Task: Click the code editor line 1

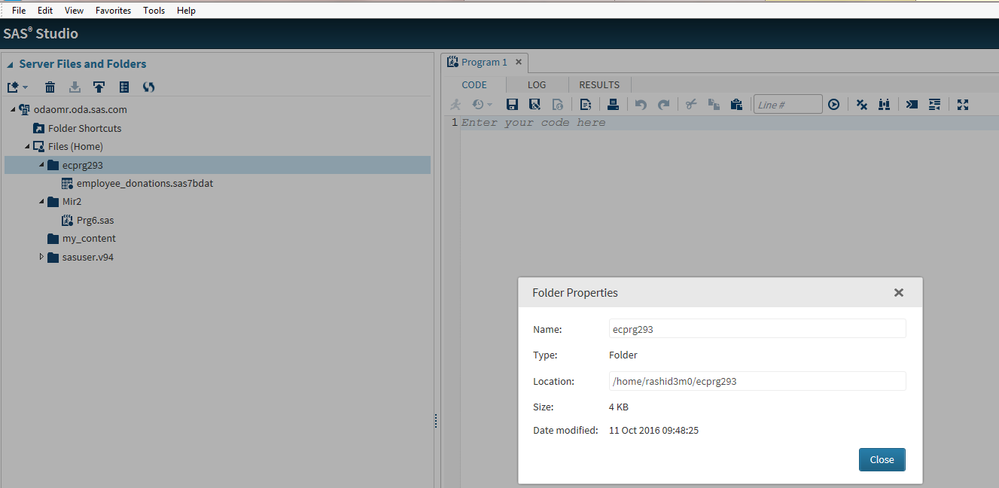Action: 729,122
